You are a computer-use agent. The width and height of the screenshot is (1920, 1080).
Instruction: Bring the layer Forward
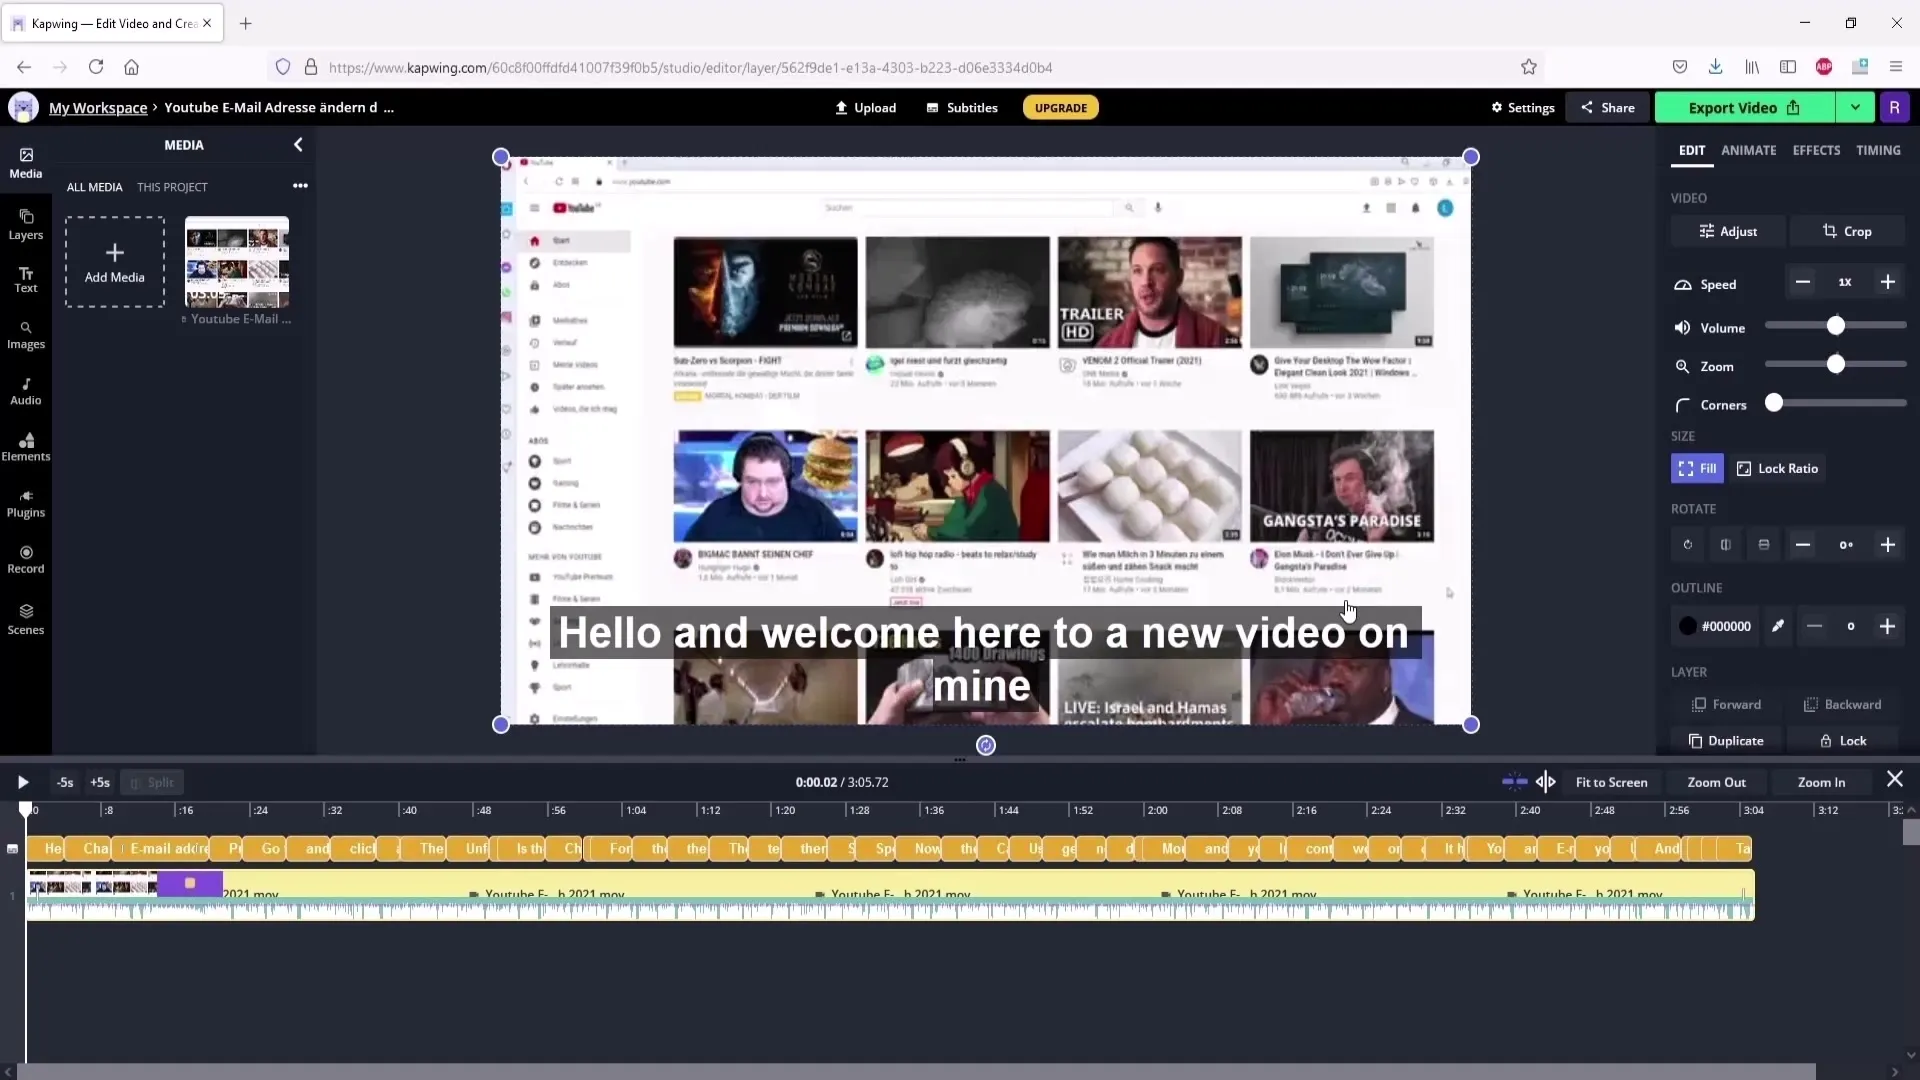[1727, 705]
